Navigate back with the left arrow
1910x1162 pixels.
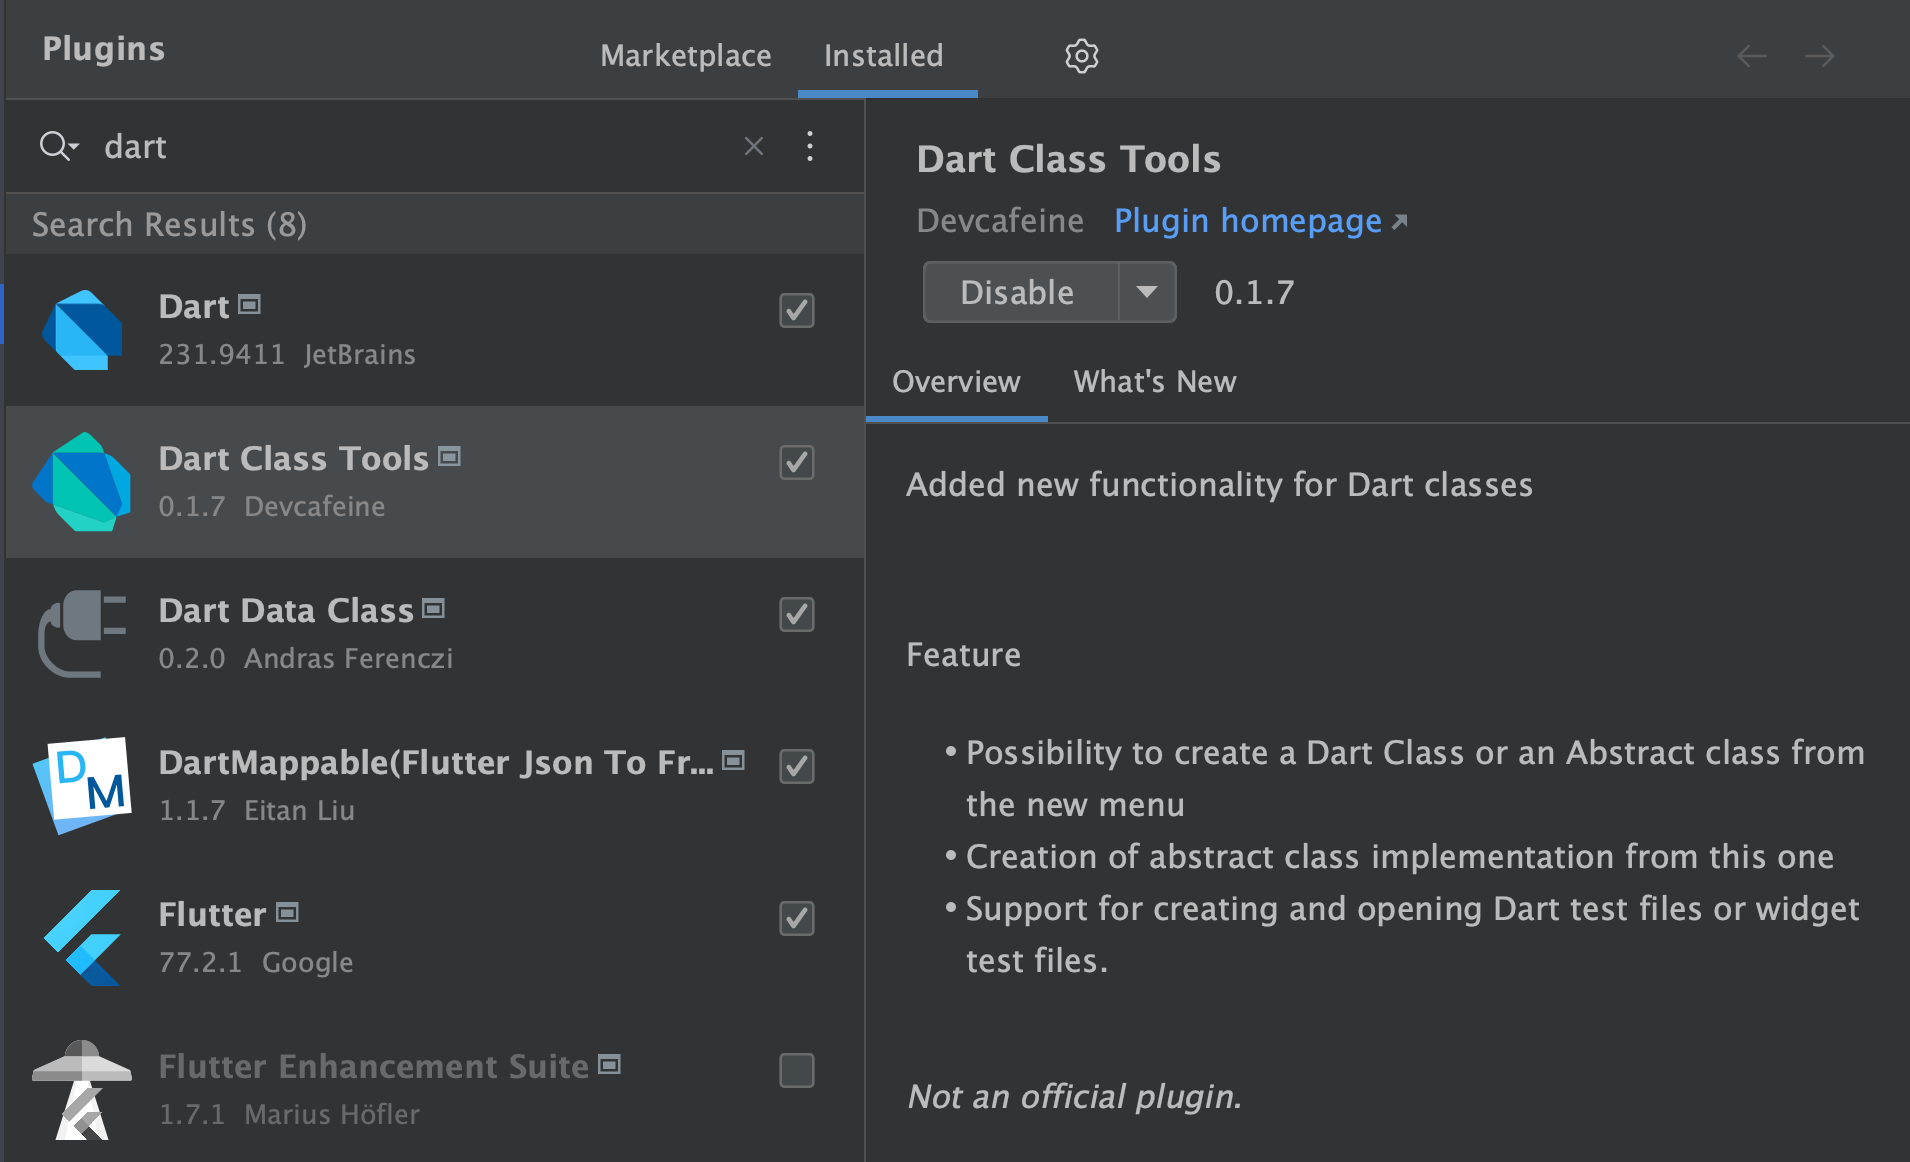click(x=1751, y=56)
